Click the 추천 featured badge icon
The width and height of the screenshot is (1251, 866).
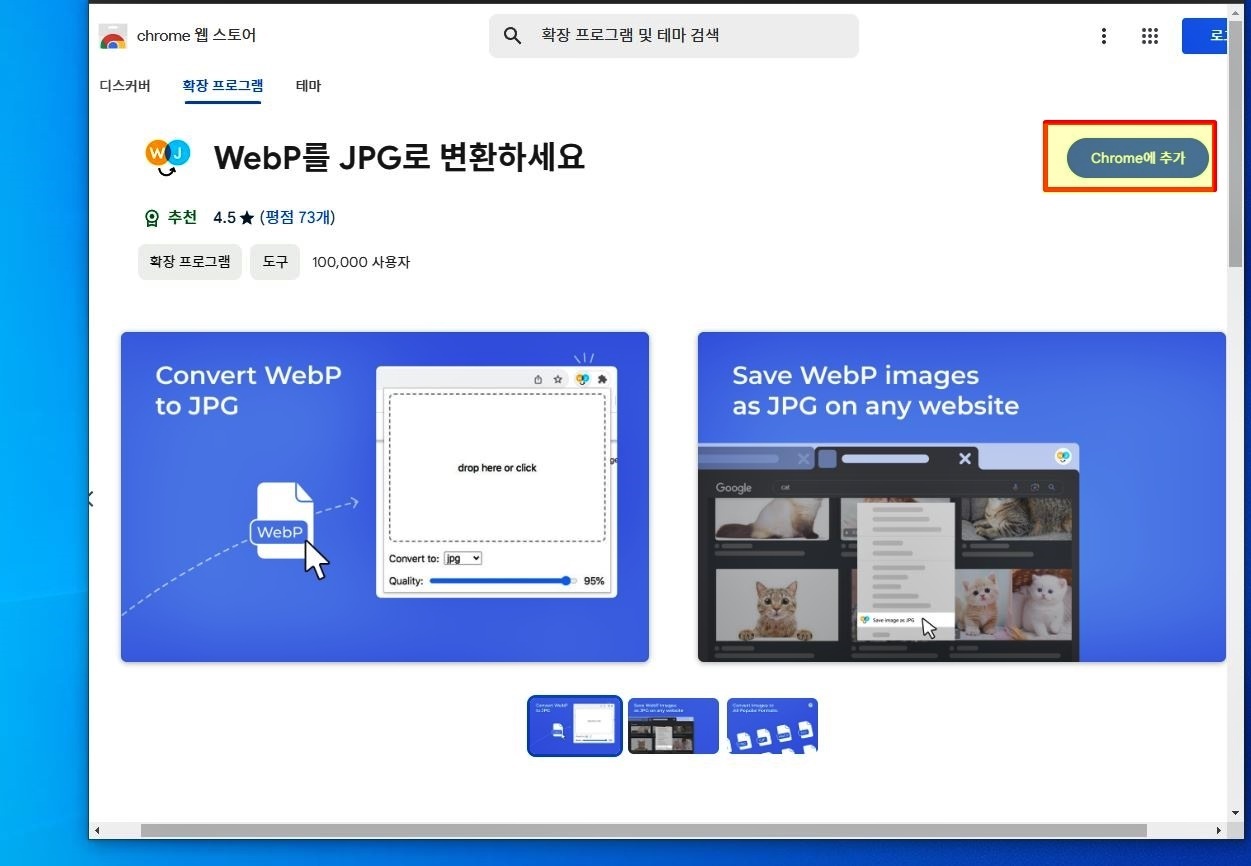point(152,218)
